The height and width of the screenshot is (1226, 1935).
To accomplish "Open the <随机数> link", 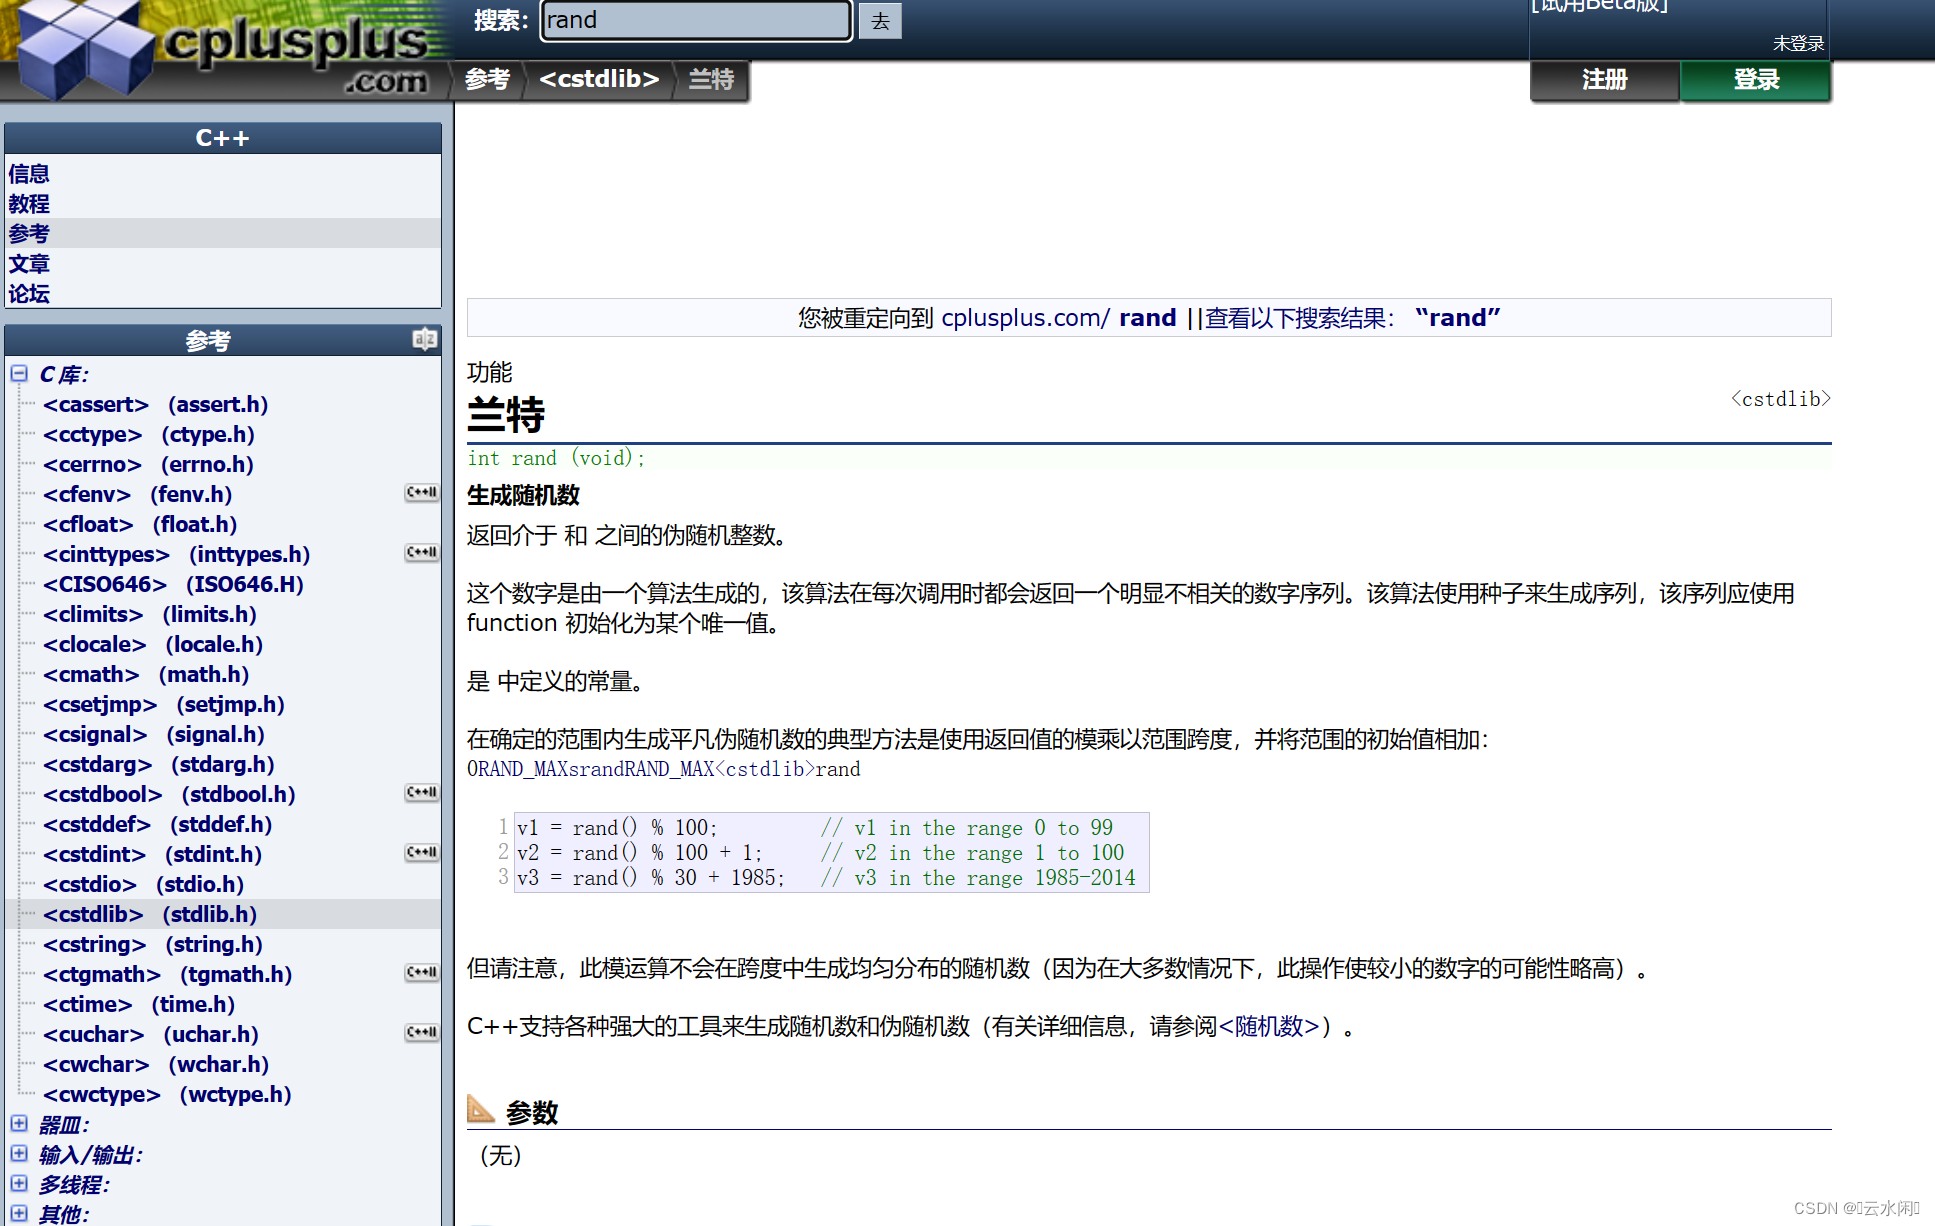I will pyautogui.click(x=1268, y=1026).
